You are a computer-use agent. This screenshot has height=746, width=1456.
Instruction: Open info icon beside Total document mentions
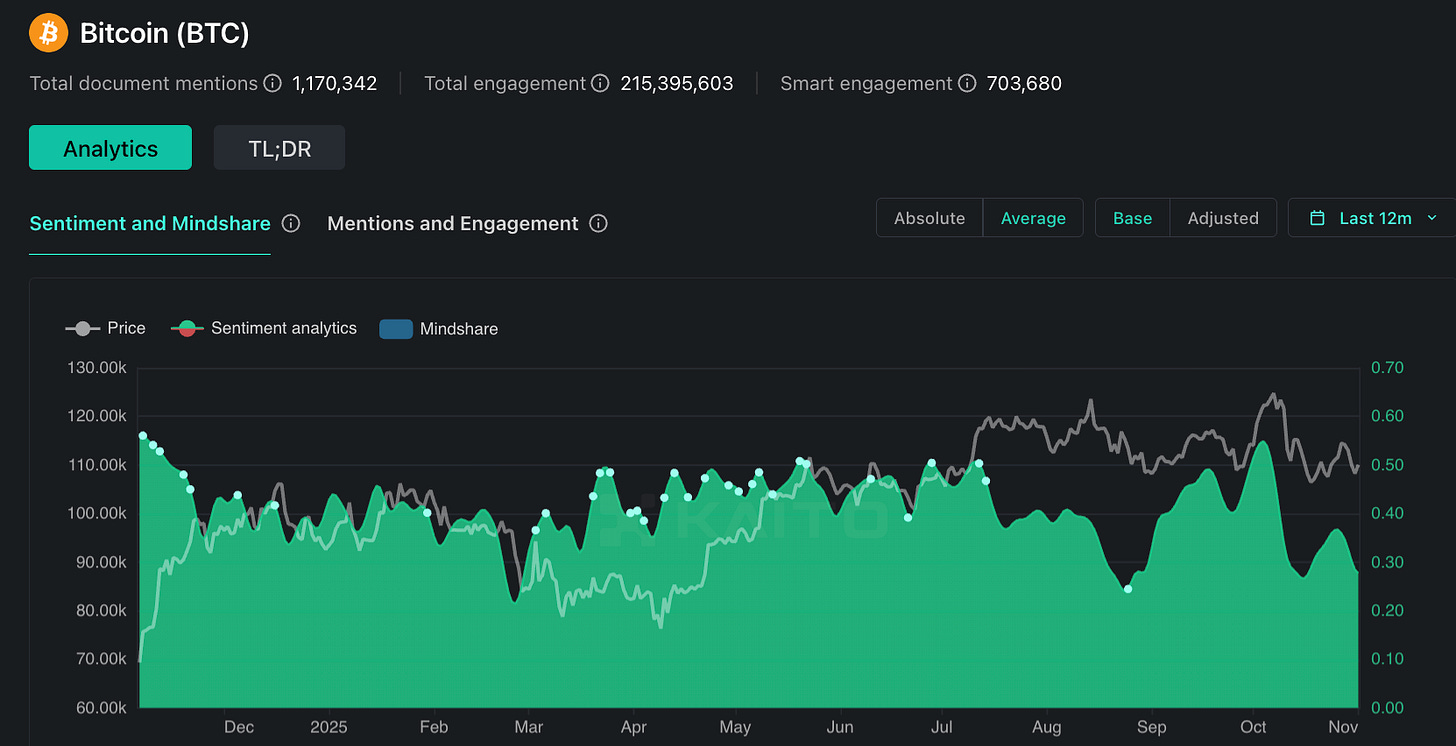coord(272,83)
